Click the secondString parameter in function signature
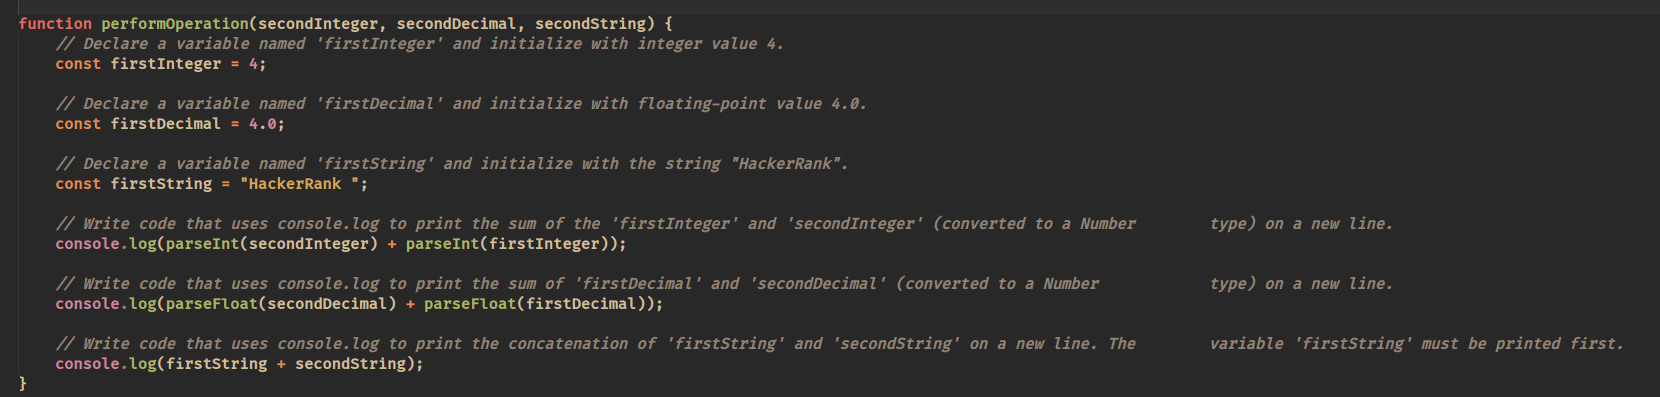The height and width of the screenshot is (397, 1660). (590, 23)
